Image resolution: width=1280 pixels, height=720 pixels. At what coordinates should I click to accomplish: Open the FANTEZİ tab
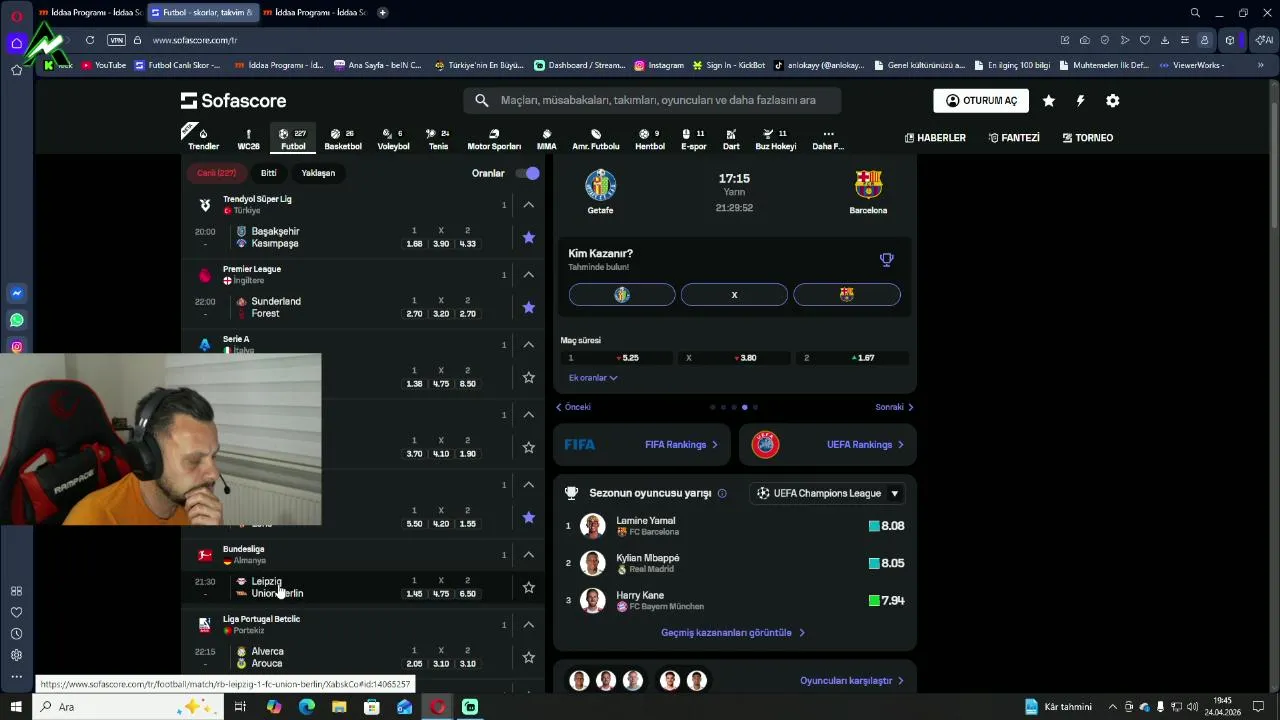click(x=1014, y=138)
